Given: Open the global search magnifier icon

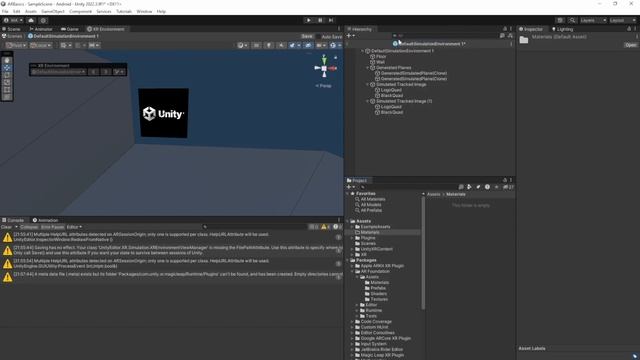Looking at the screenshot, I should click(x=572, y=20).
